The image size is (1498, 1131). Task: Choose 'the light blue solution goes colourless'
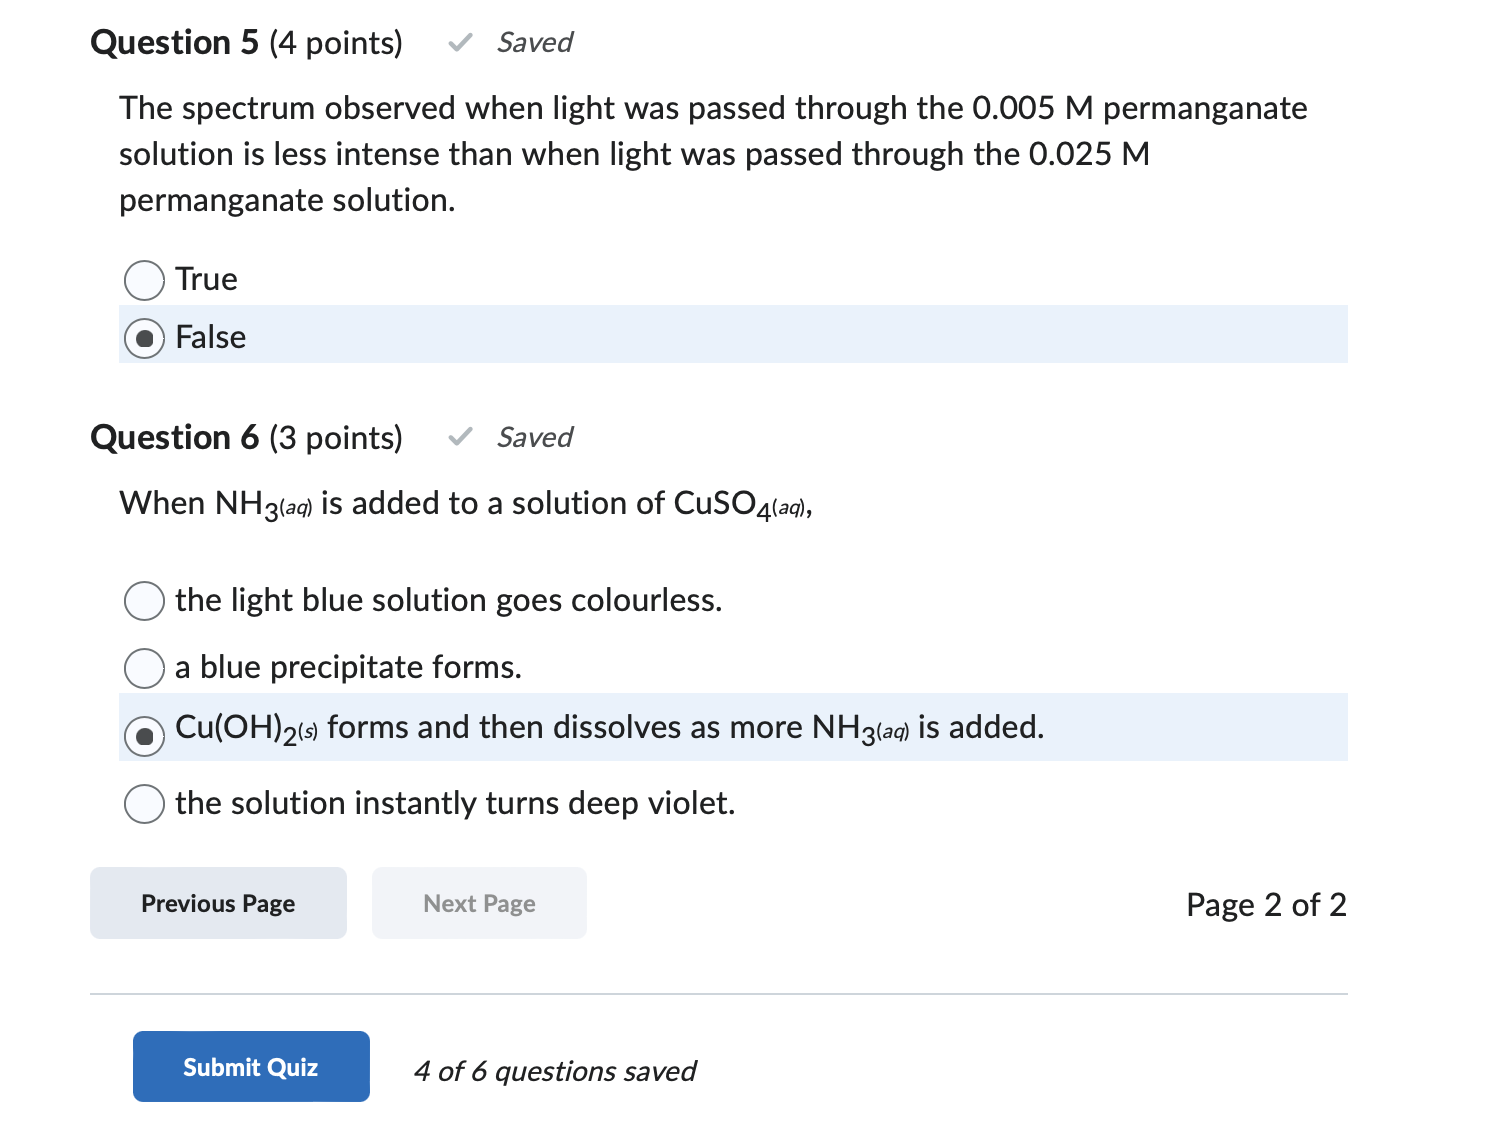click(x=144, y=601)
